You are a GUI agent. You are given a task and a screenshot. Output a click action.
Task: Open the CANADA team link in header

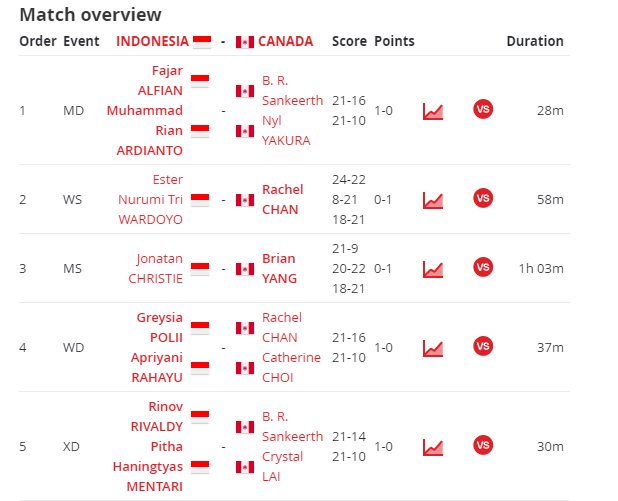pos(285,41)
